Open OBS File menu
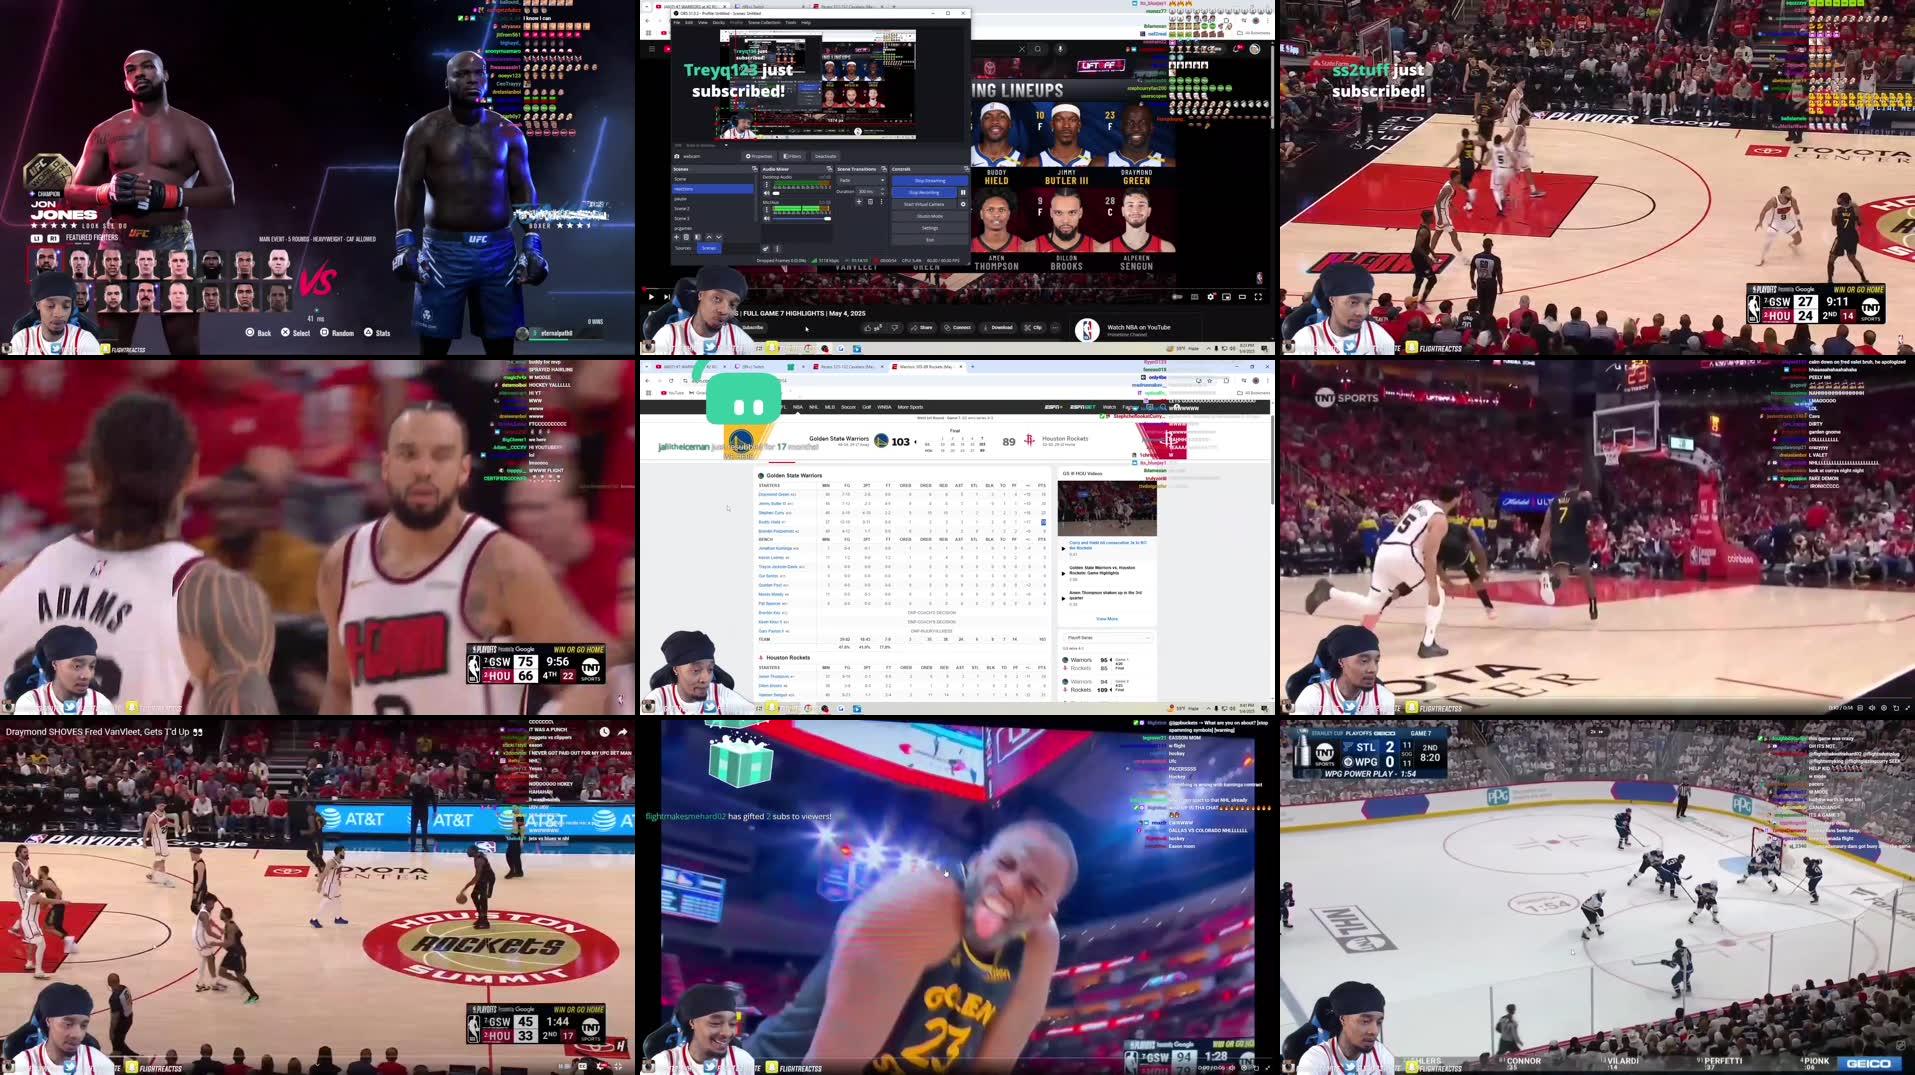The width and height of the screenshot is (1915, 1075). 677,23
